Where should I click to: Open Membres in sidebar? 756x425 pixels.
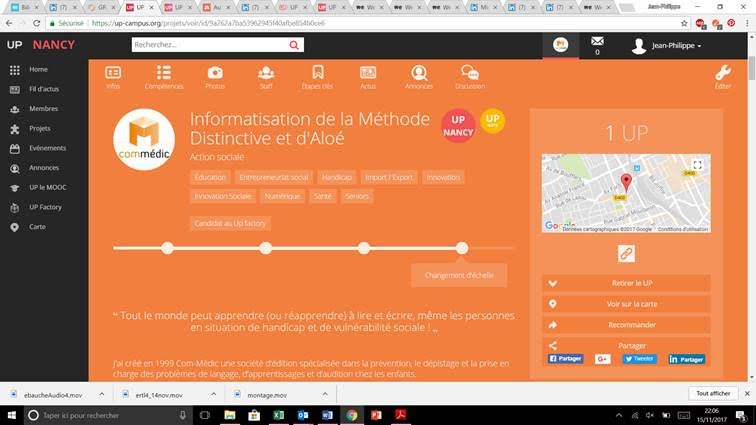(x=44, y=109)
